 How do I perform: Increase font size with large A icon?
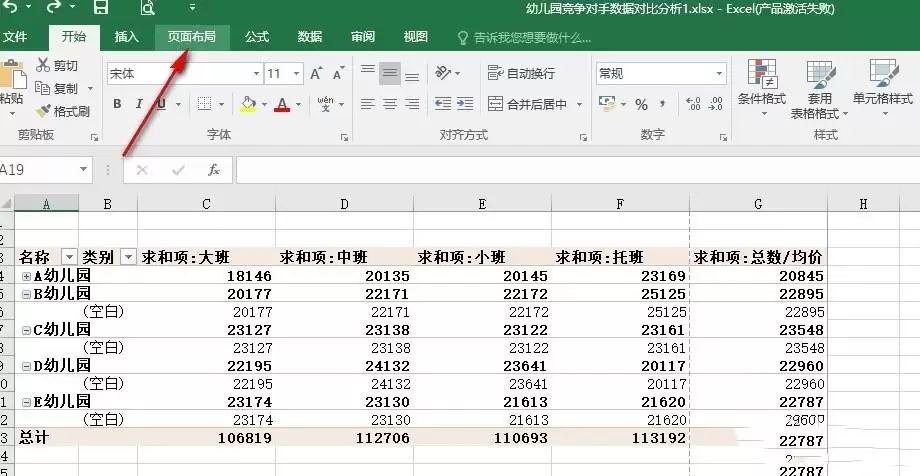(x=316, y=73)
